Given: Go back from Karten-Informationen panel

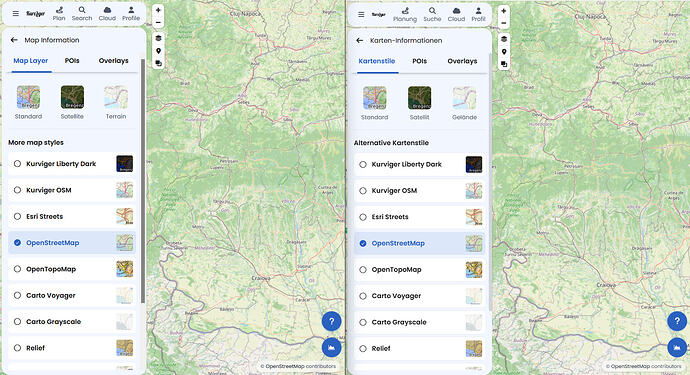Looking at the screenshot, I should point(360,40).
